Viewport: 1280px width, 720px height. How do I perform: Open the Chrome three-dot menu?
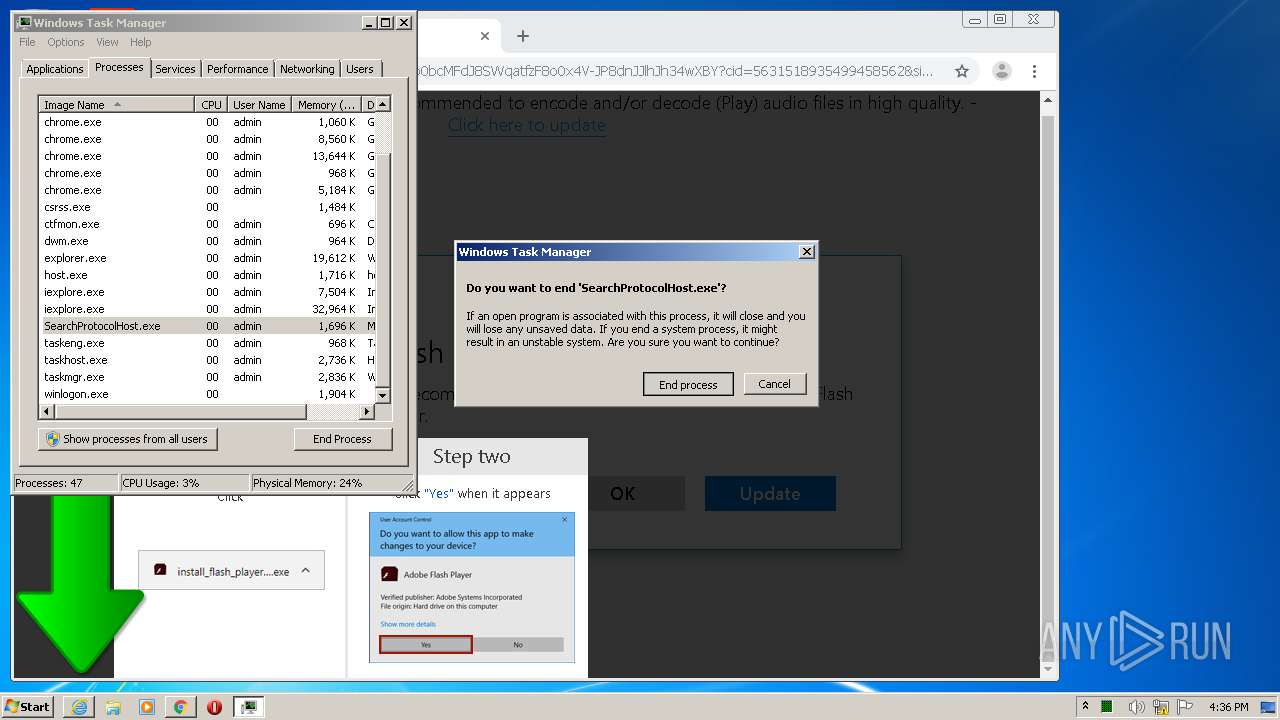coord(1035,71)
